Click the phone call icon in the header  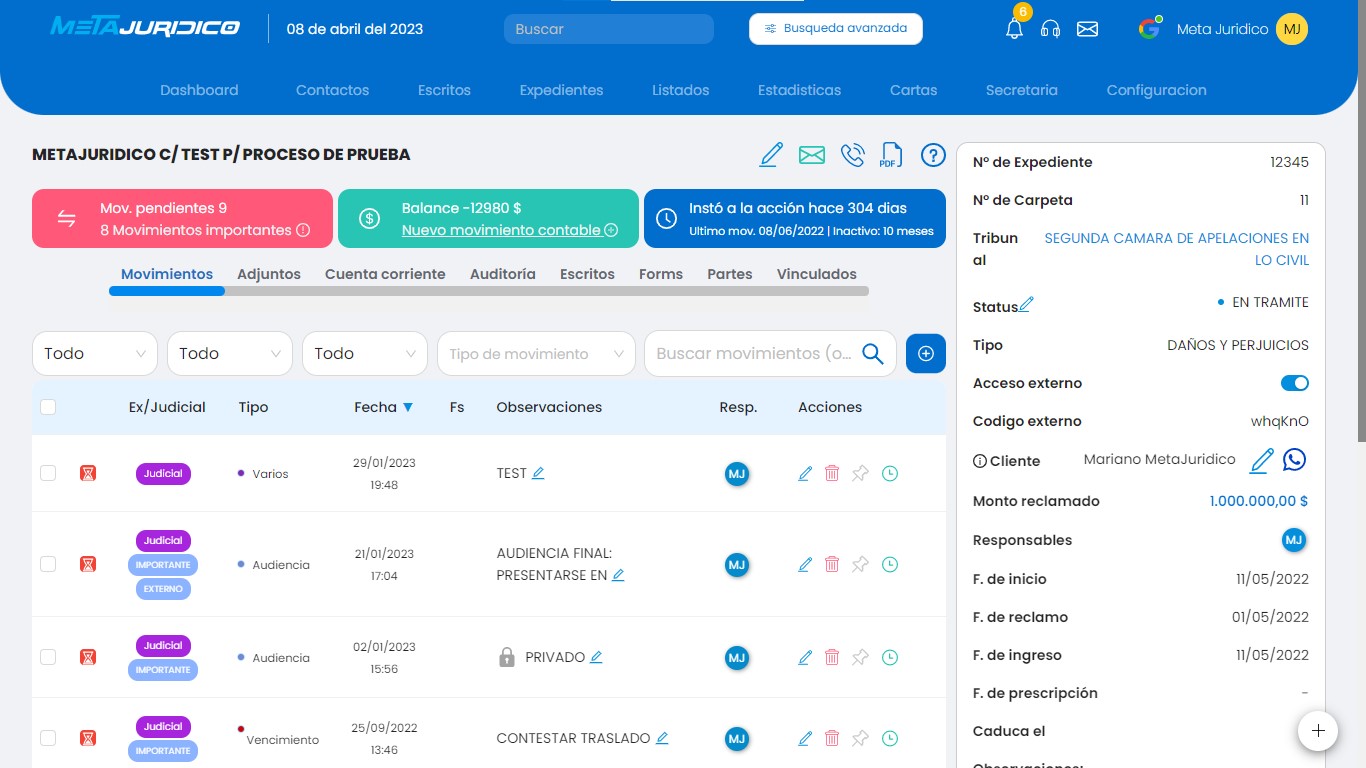tap(851, 155)
